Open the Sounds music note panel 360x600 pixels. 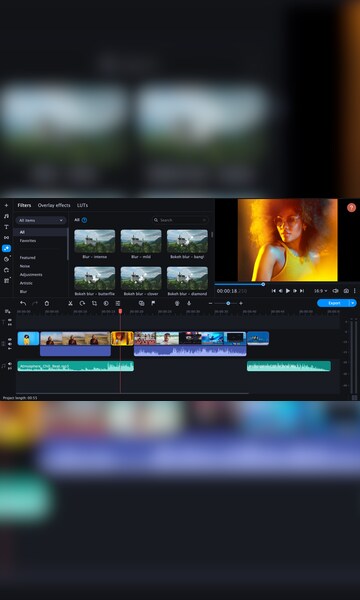pyautogui.click(x=6, y=216)
